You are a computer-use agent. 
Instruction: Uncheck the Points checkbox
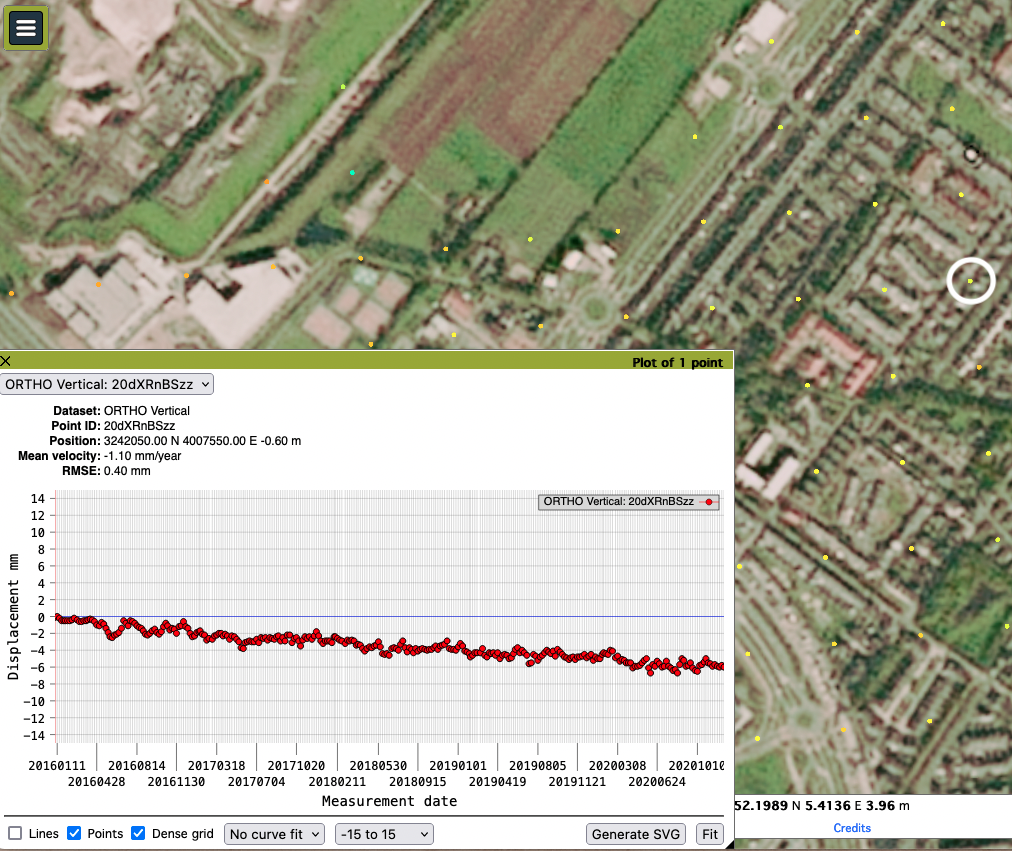coord(73,833)
